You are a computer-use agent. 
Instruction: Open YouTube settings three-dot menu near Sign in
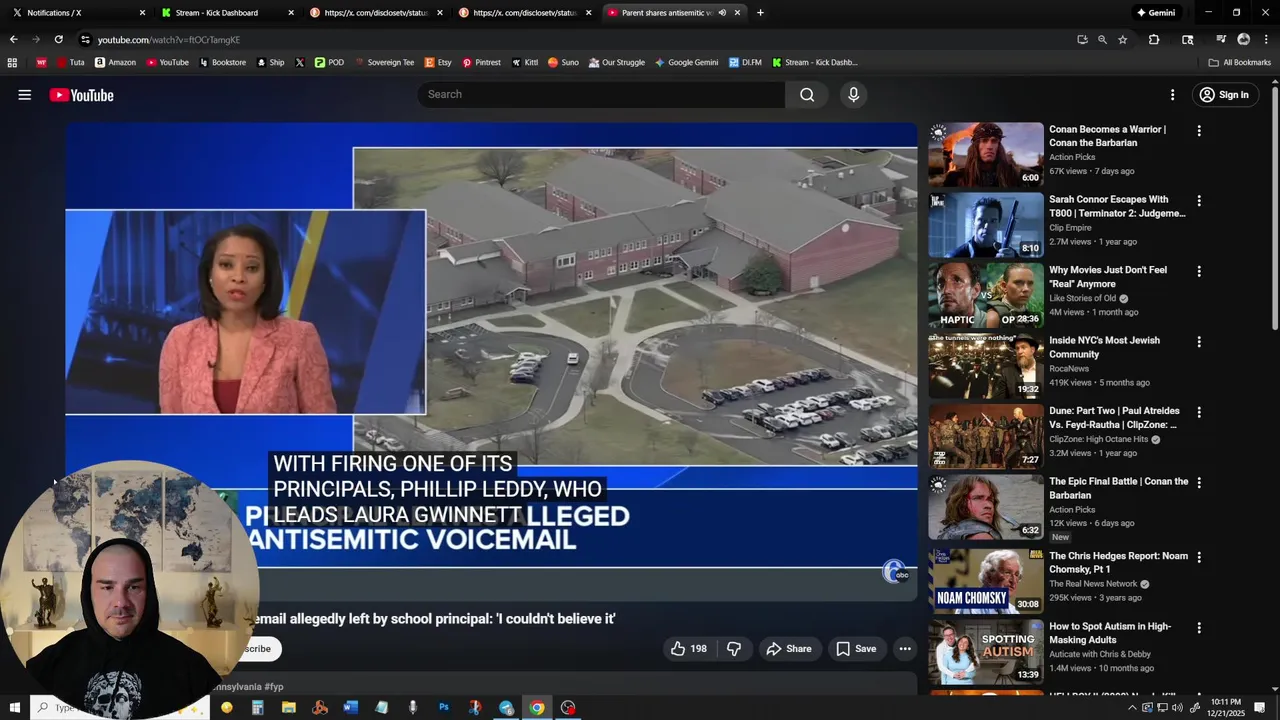1172,95
